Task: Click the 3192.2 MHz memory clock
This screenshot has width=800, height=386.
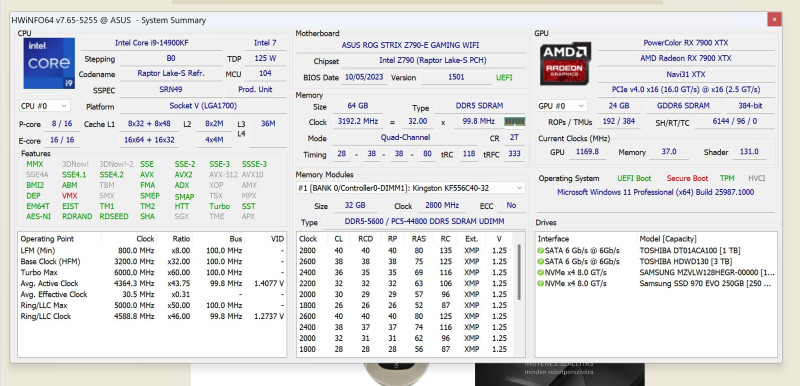Action: 359,122
